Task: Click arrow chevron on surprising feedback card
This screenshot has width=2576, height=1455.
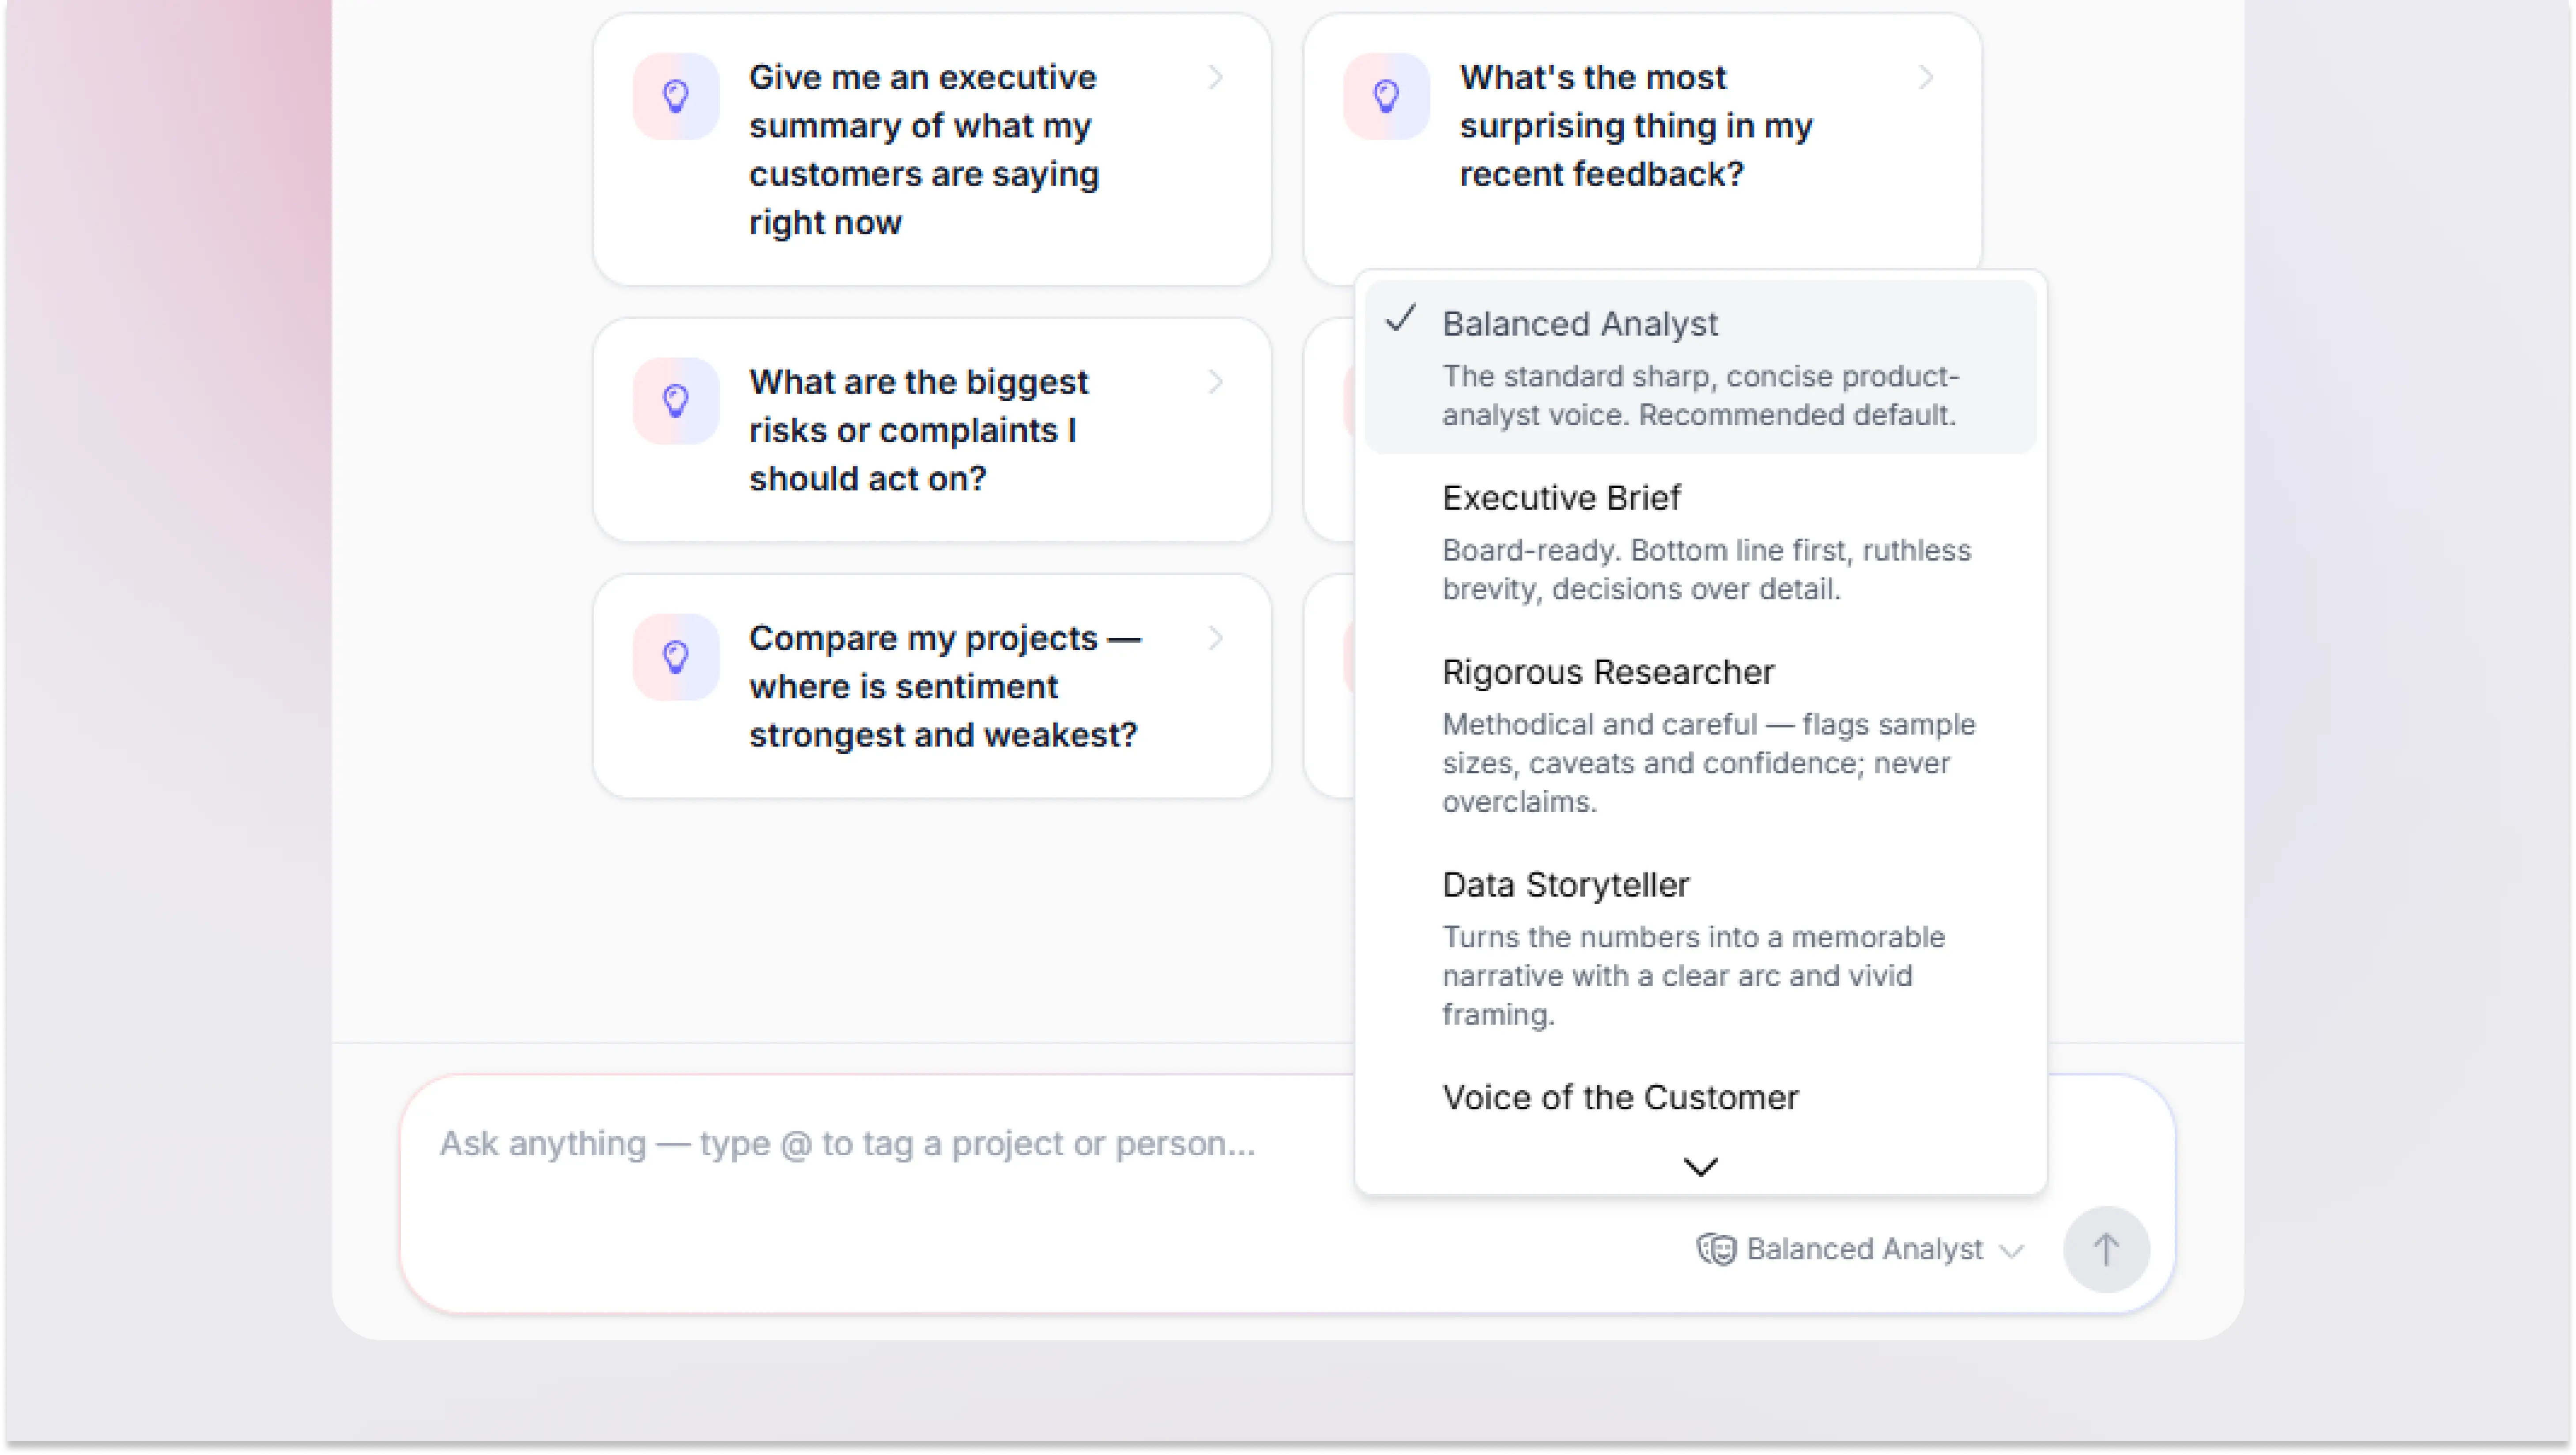Action: (x=1926, y=77)
